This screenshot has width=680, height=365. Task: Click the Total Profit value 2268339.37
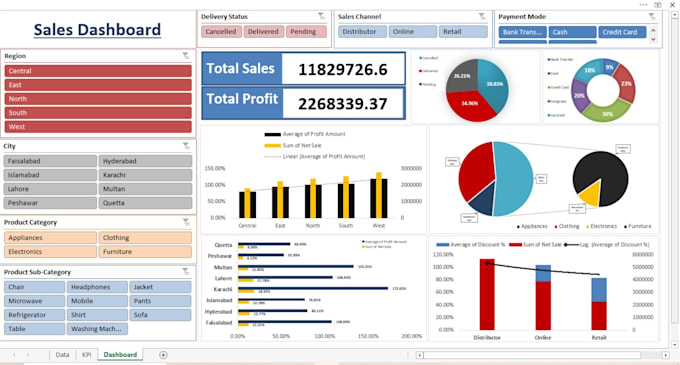click(343, 104)
